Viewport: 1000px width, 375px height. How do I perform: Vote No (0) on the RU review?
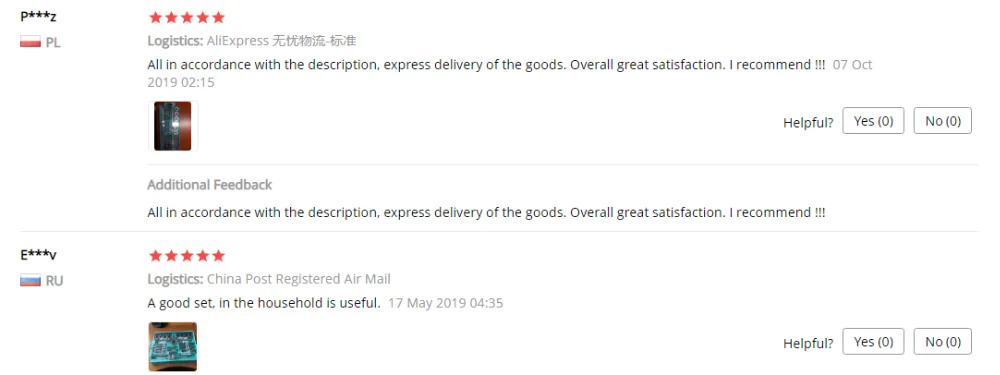pos(943,341)
